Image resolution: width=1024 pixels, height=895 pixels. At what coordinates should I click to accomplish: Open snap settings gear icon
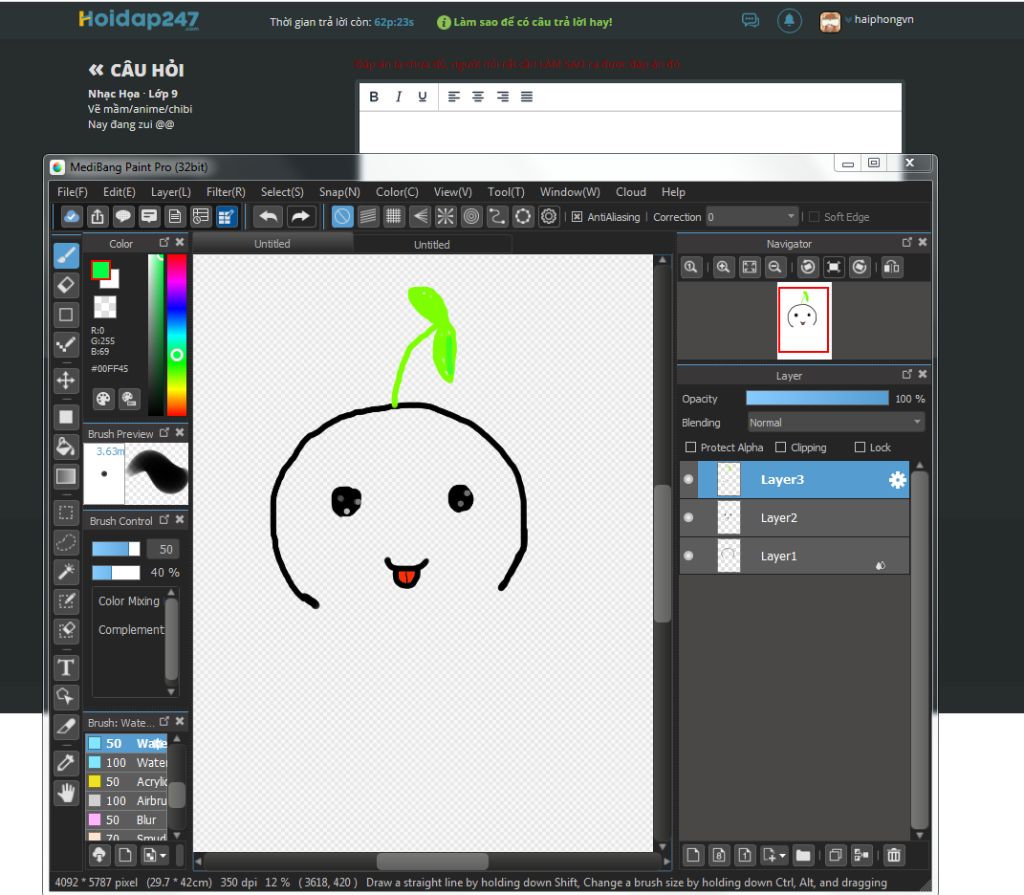(x=549, y=216)
